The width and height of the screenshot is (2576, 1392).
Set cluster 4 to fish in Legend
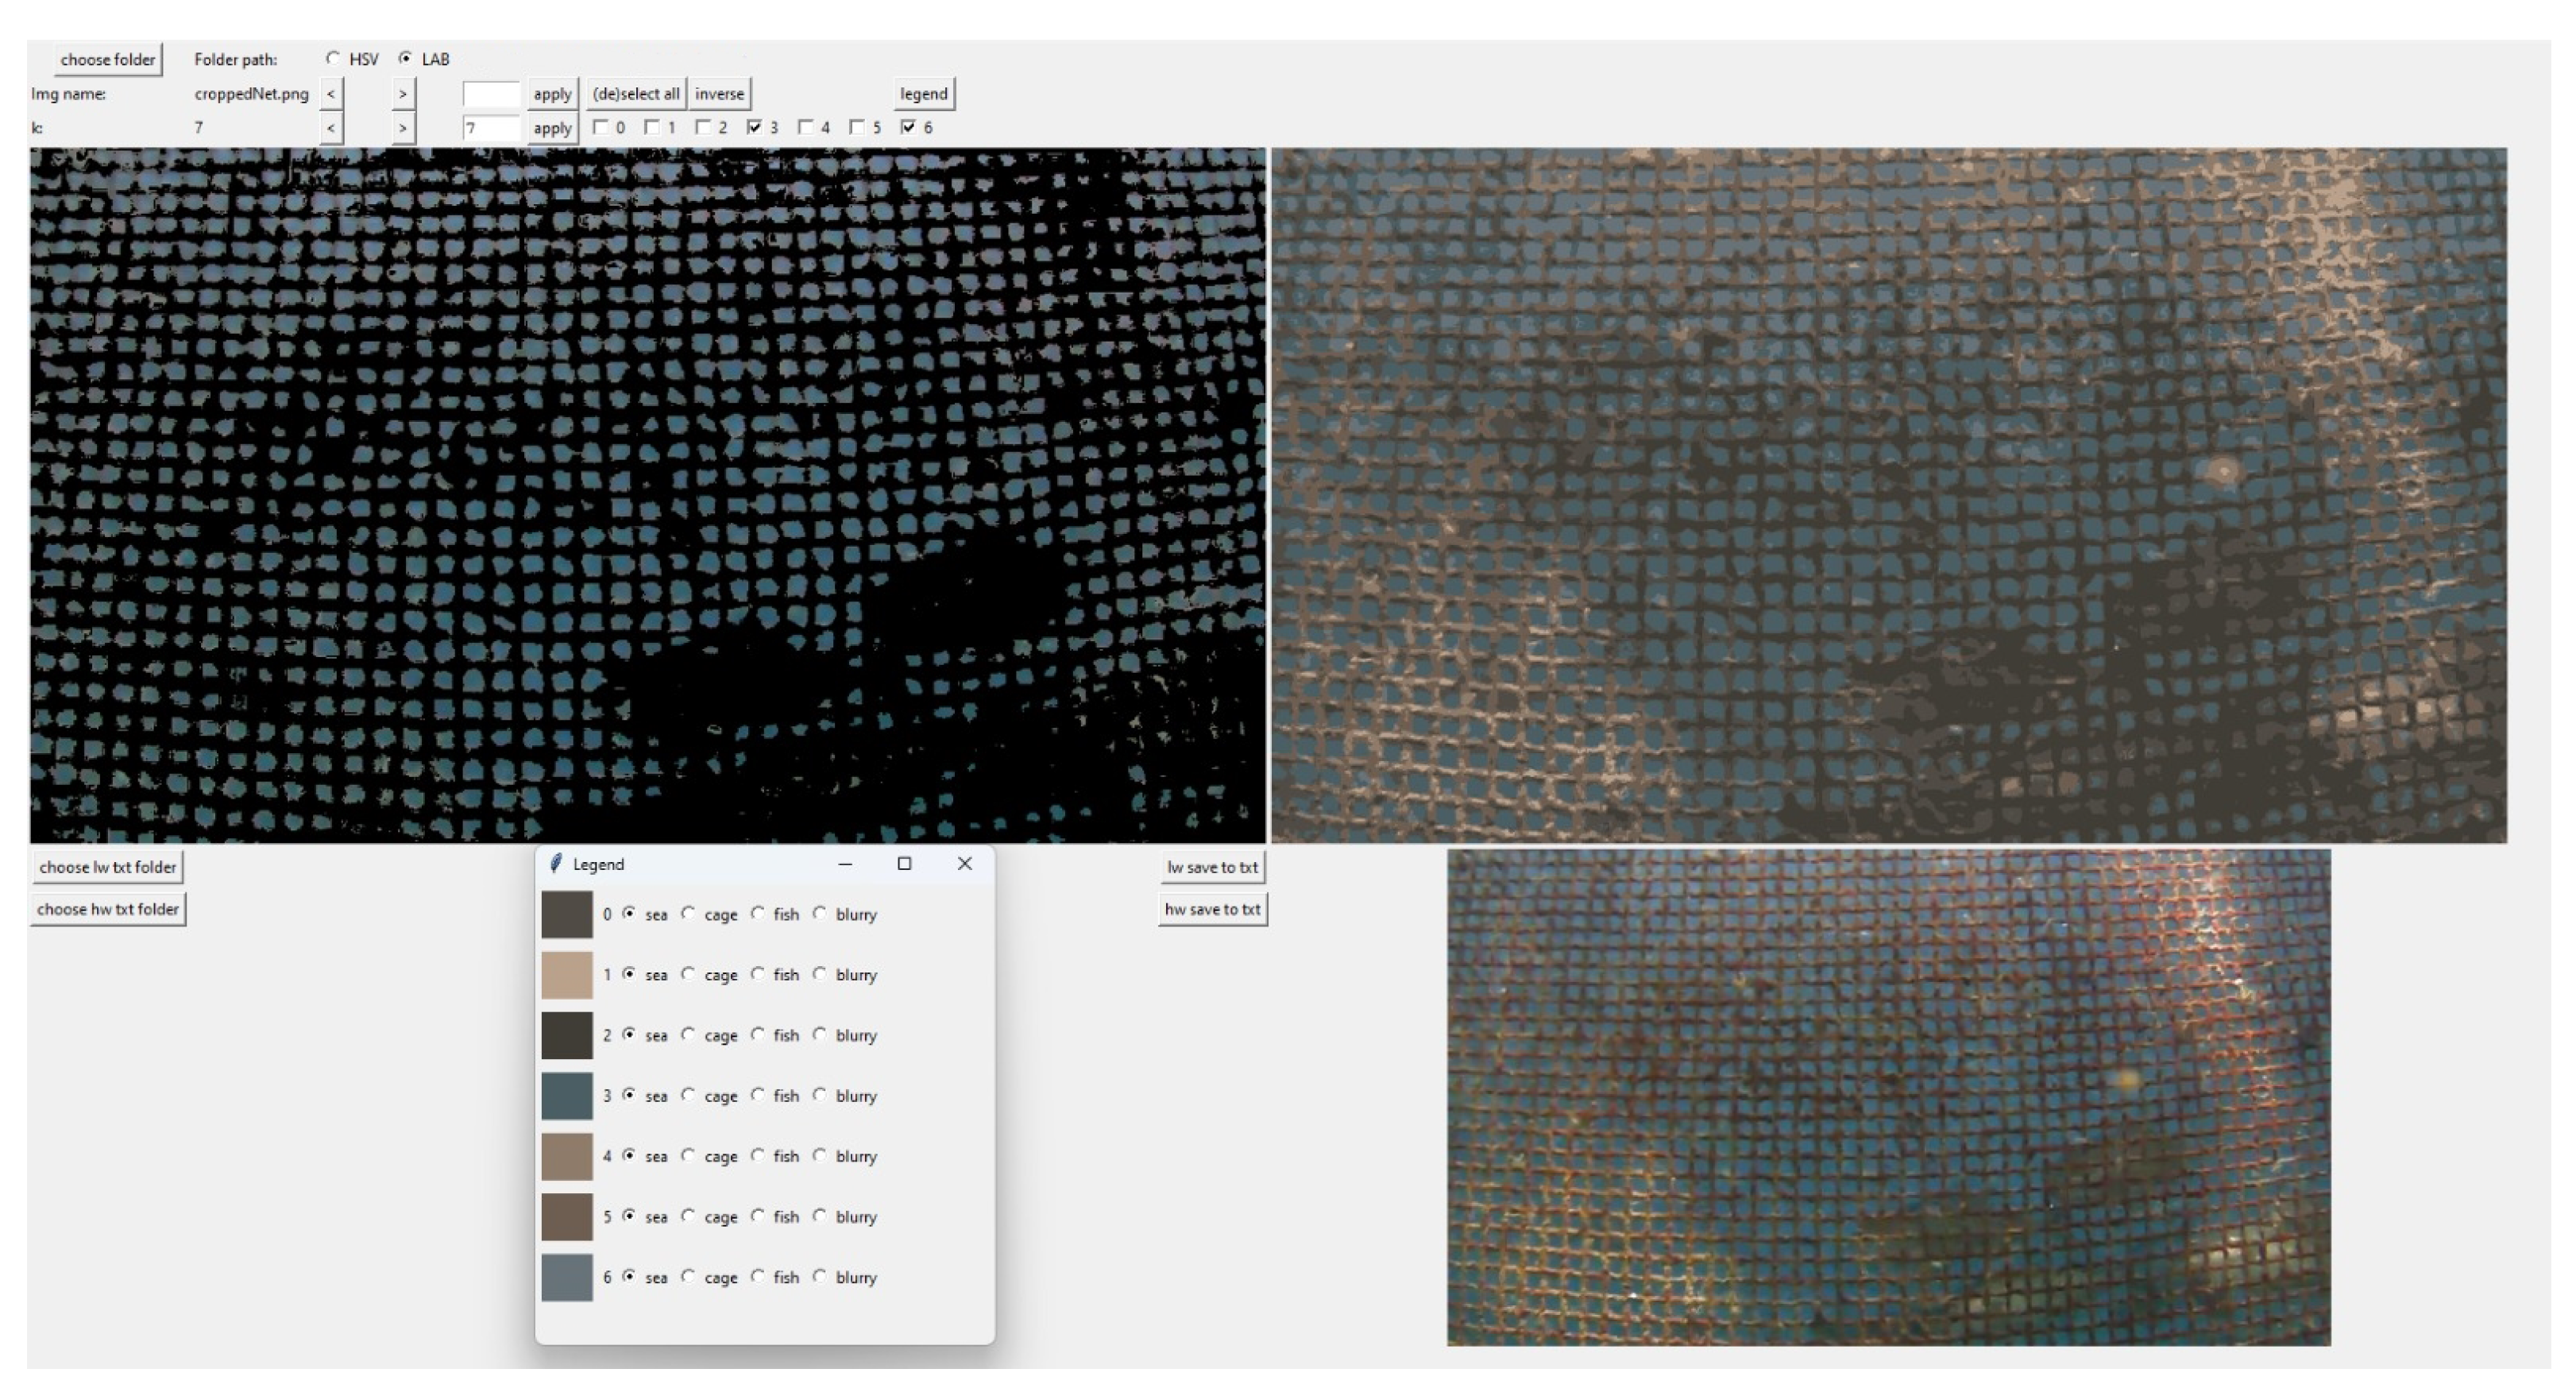[758, 1156]
